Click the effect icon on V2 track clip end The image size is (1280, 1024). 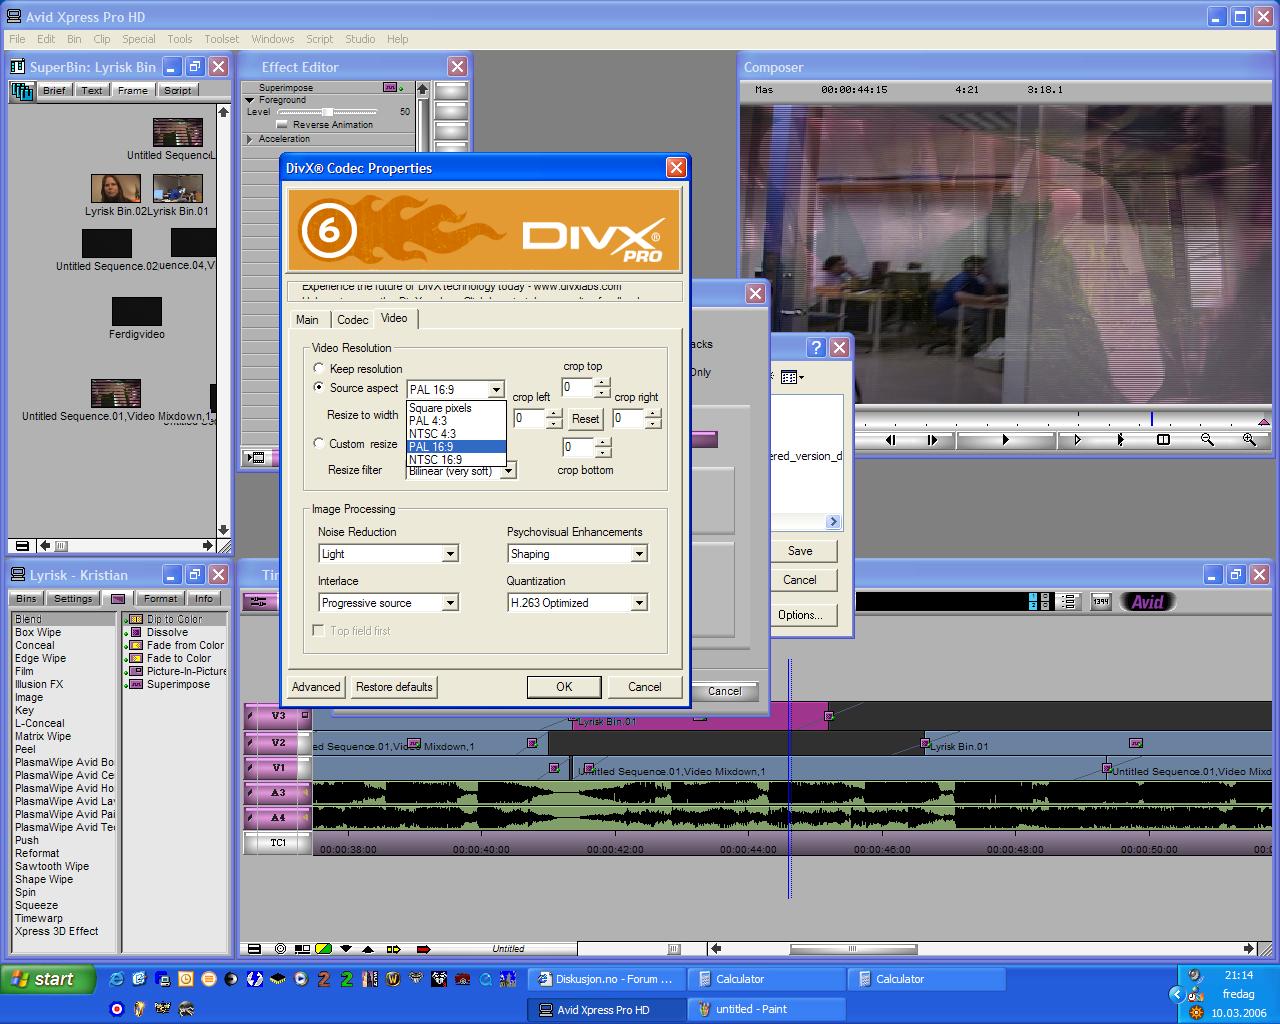[x=532, y=743]
